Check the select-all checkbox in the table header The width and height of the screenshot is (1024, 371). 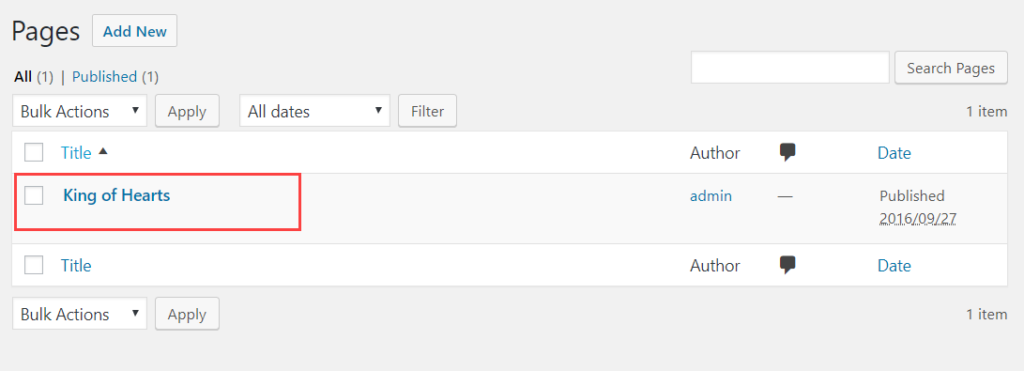click(33, 153)
